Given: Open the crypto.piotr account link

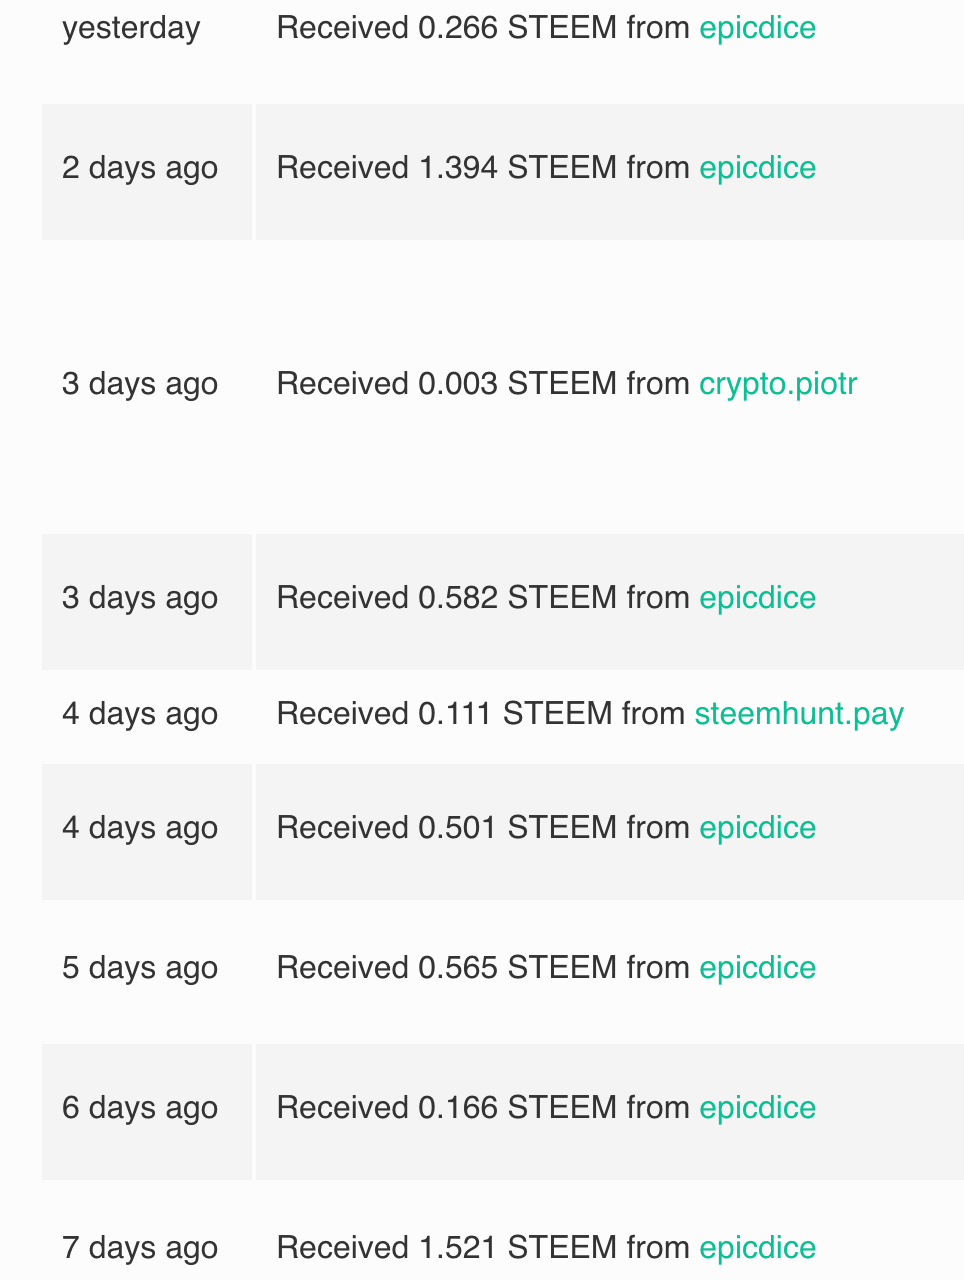Looking at the screenshot, I should tap(777, 384).
